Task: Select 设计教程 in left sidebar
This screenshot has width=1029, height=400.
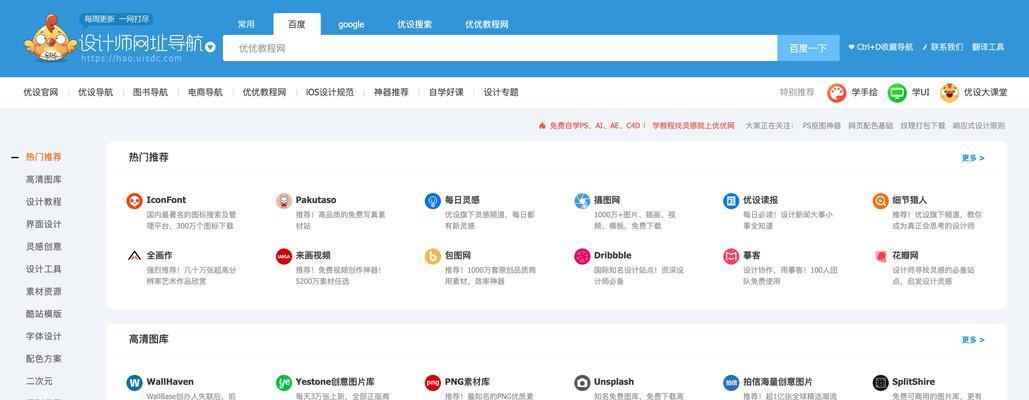Action: click(x=43, y=202)
